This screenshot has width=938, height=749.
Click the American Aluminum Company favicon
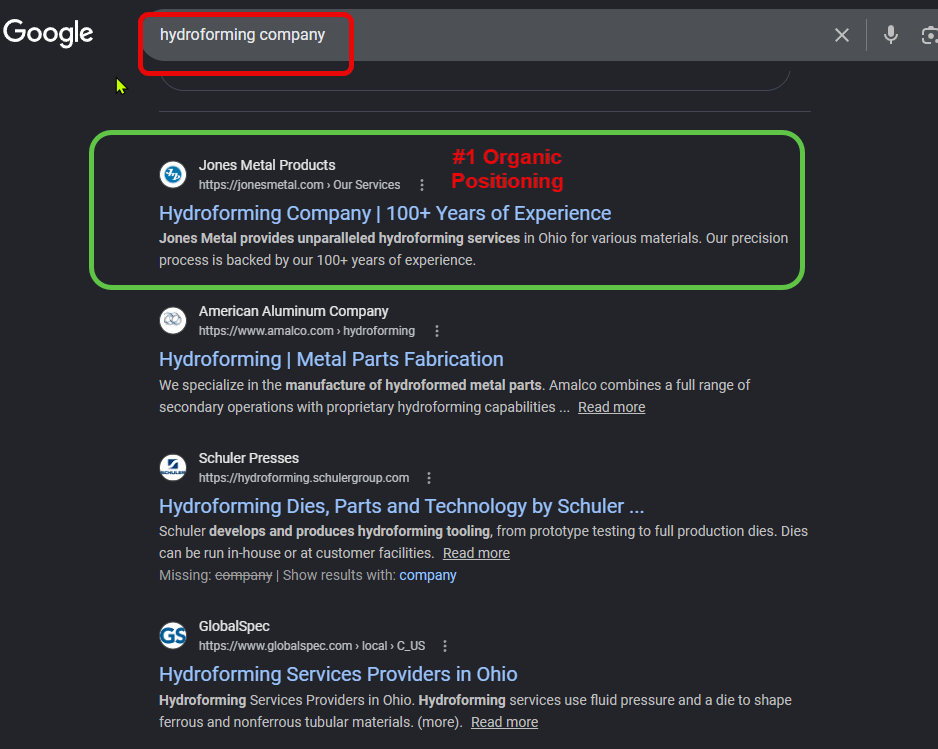[173, 320]
